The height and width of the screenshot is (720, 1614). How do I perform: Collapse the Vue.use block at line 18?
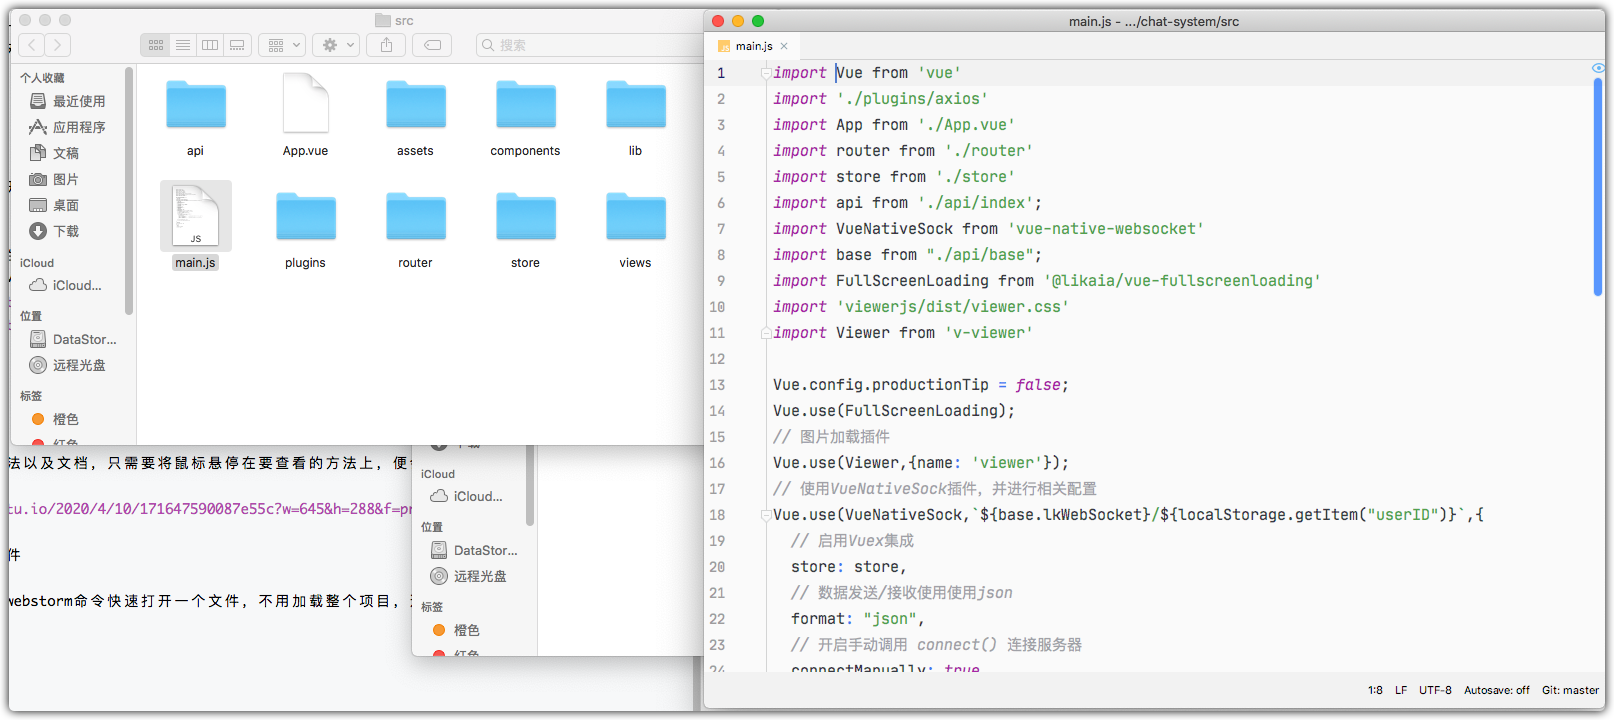(x=766, y=515)
